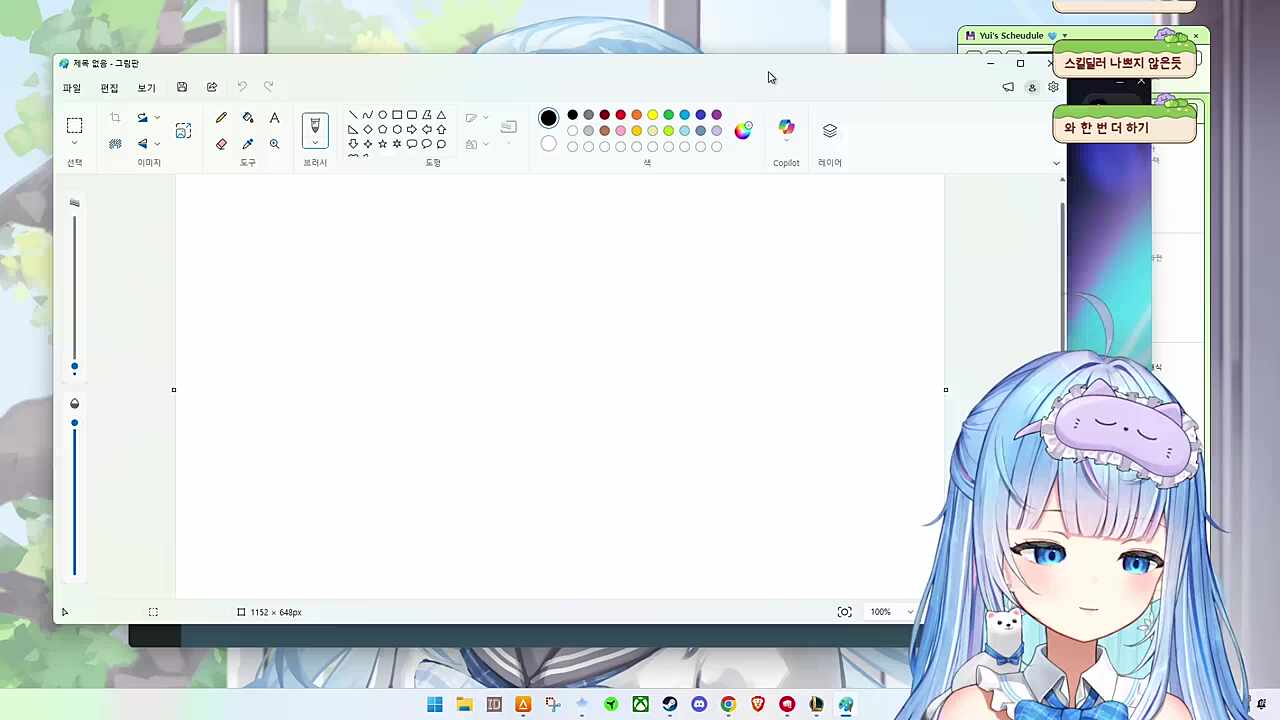The image size is (1280, 720).
Task: Click the feedback megaphone icon
Action: click(x=1008, y=87)
